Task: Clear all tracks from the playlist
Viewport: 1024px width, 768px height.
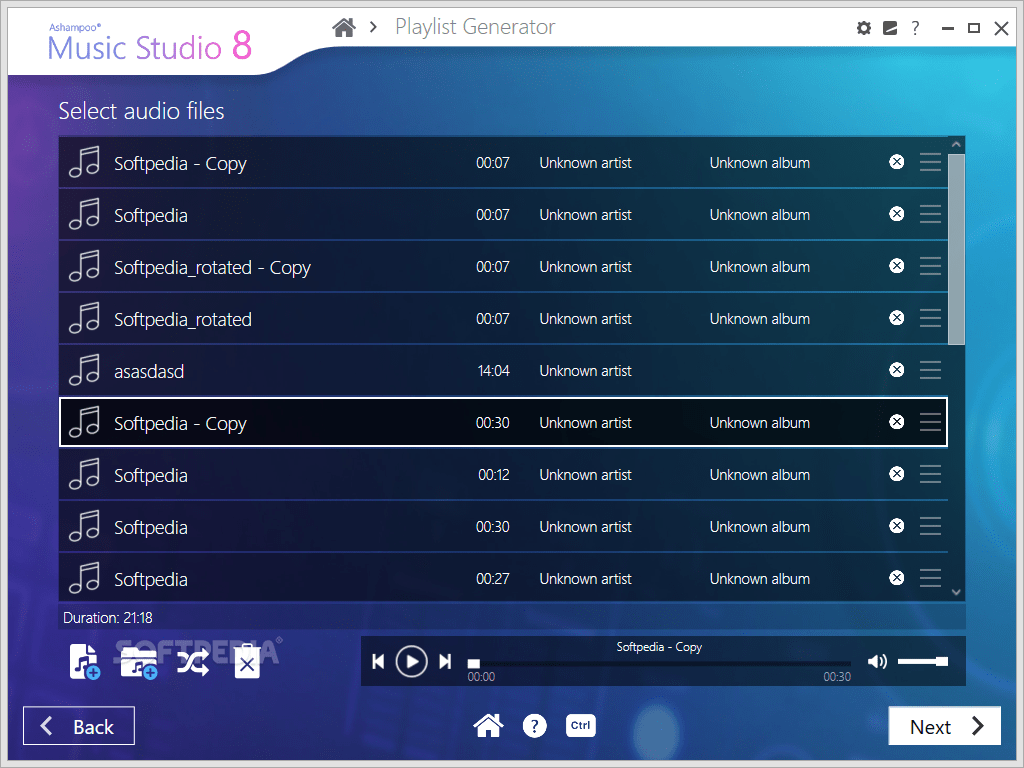Action: point(246,660)
